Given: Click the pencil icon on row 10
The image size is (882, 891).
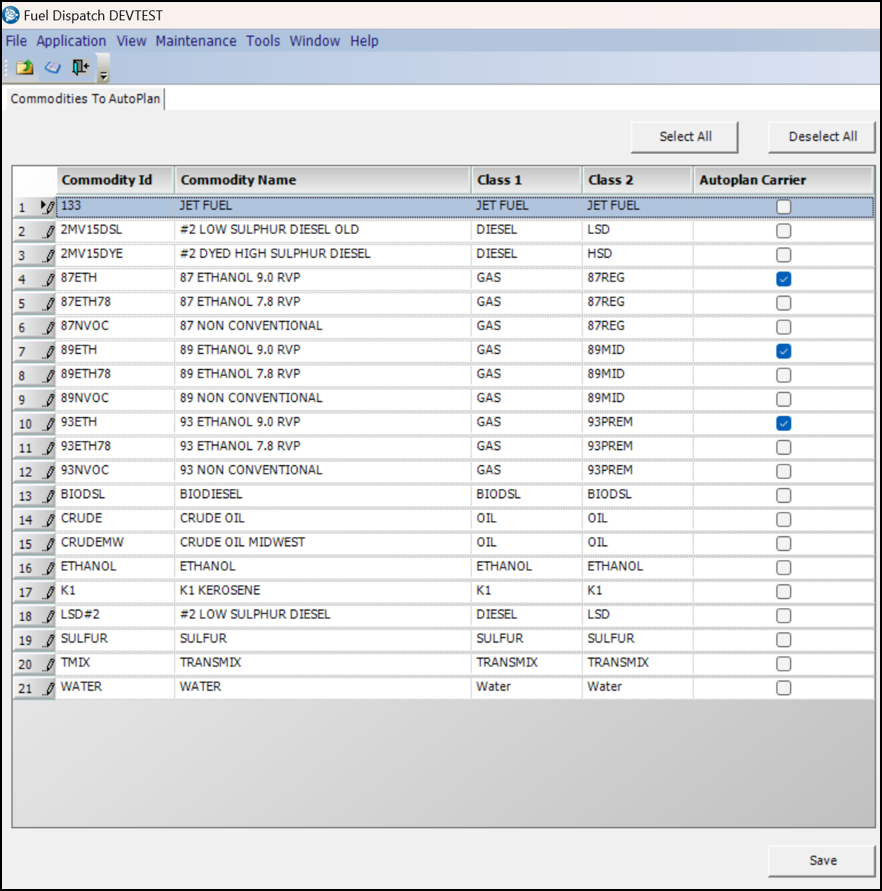Looking at the screenshot, I should coord(48,424).
